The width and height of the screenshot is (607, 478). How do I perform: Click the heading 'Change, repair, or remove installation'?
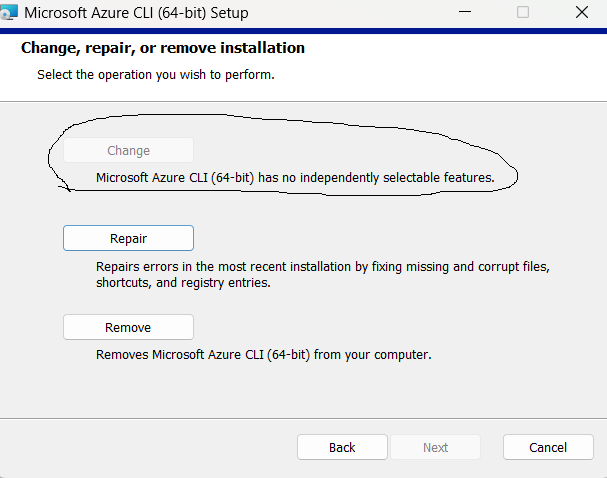click(x=163, y=48)
